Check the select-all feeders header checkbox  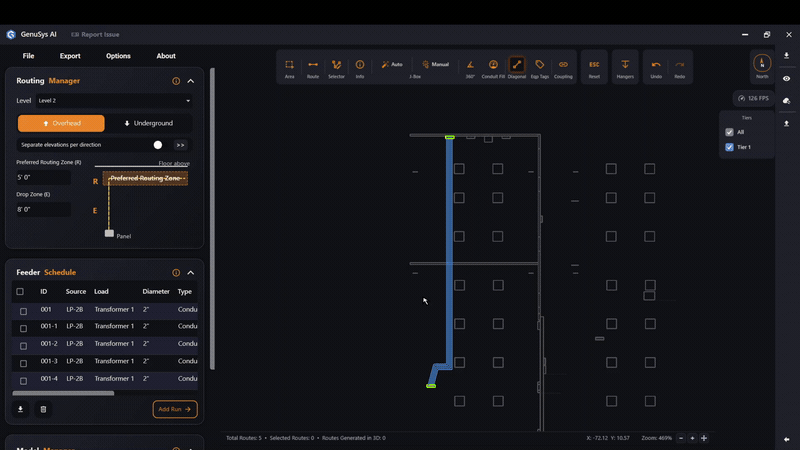click(20, 292)
